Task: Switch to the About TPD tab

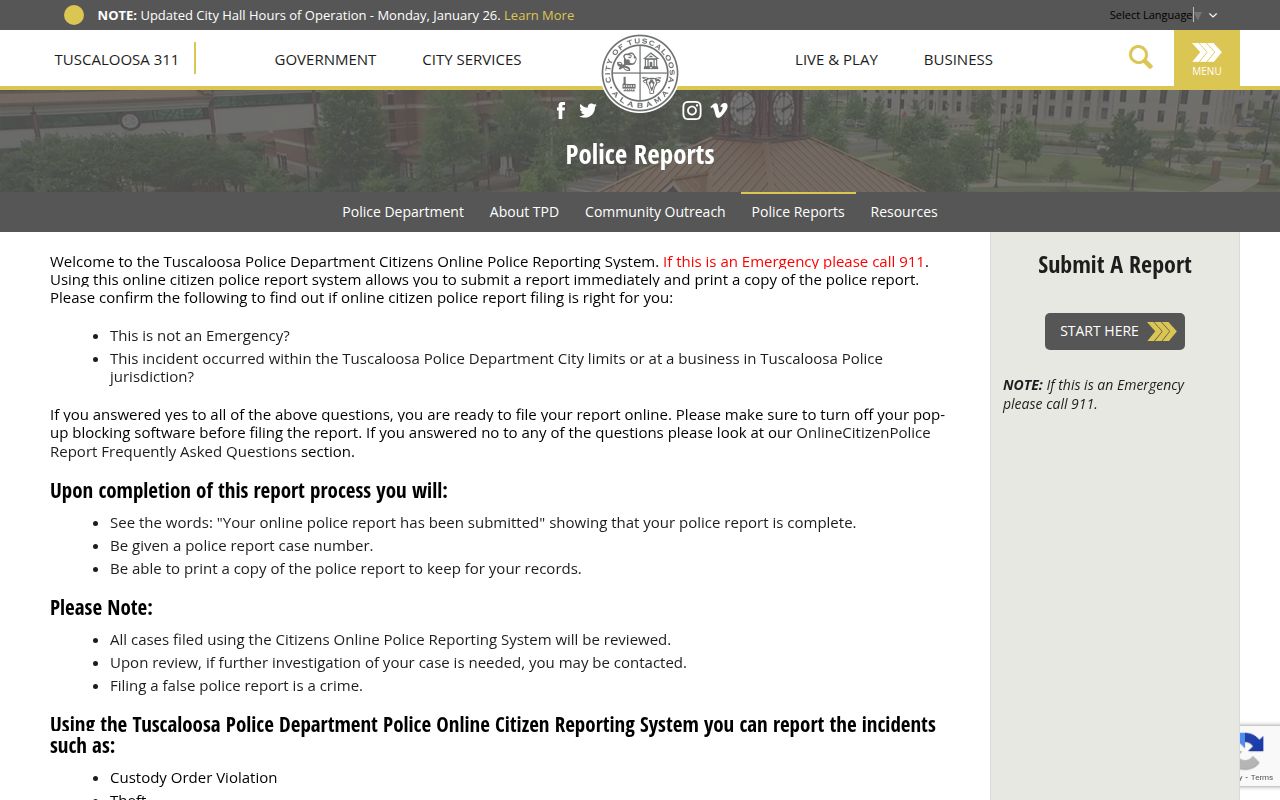Action: [x=524, y=212]
